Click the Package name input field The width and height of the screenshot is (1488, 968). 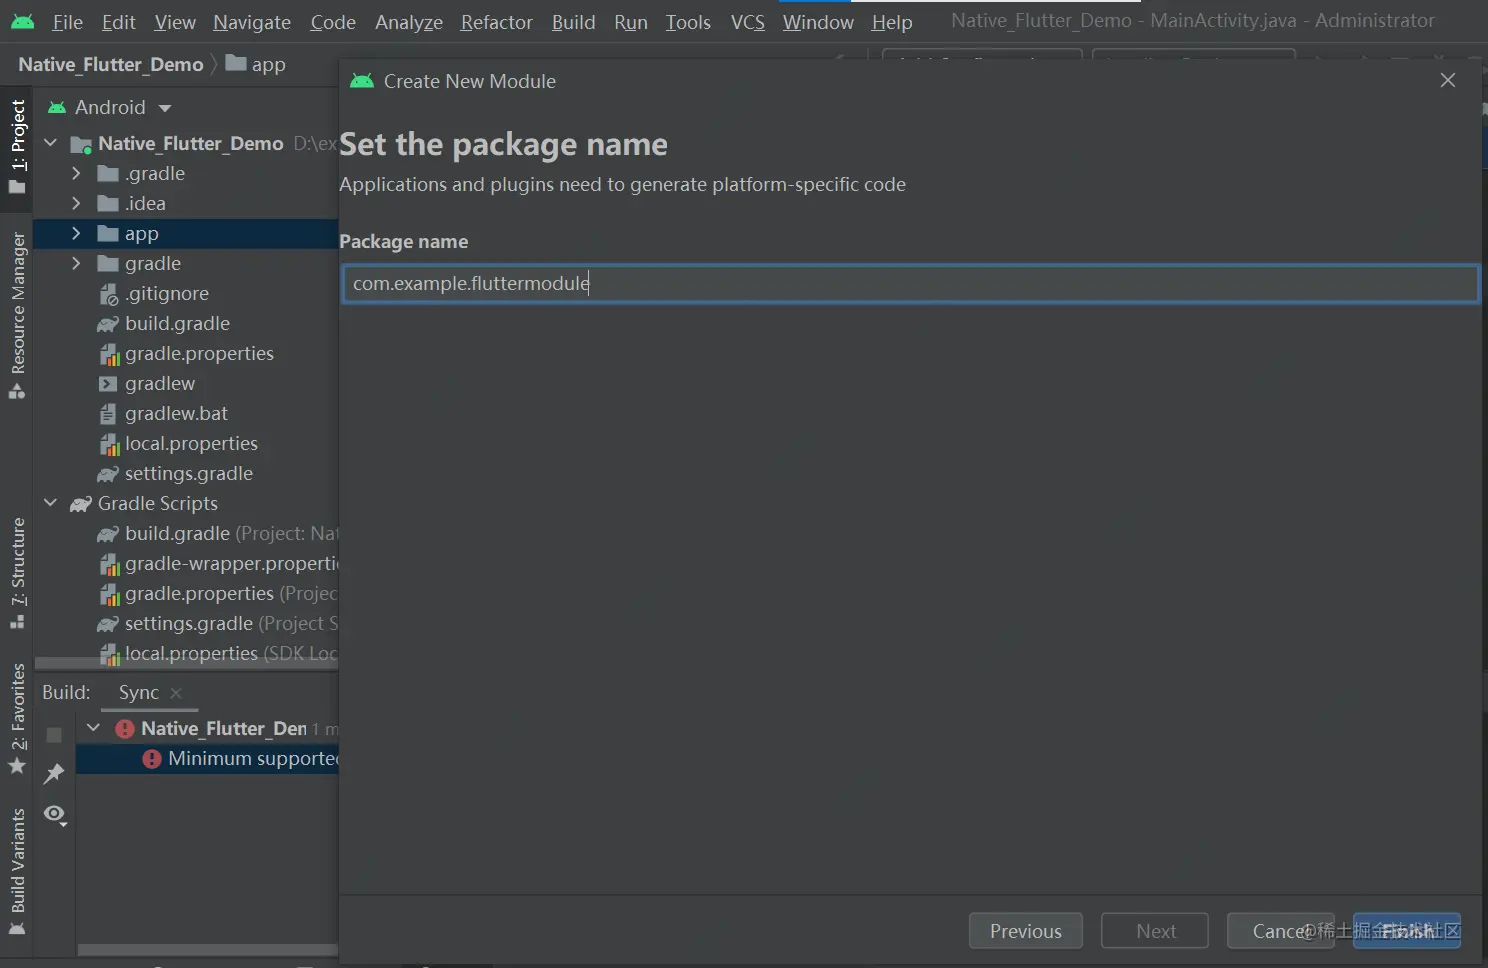tap(910, 283)
